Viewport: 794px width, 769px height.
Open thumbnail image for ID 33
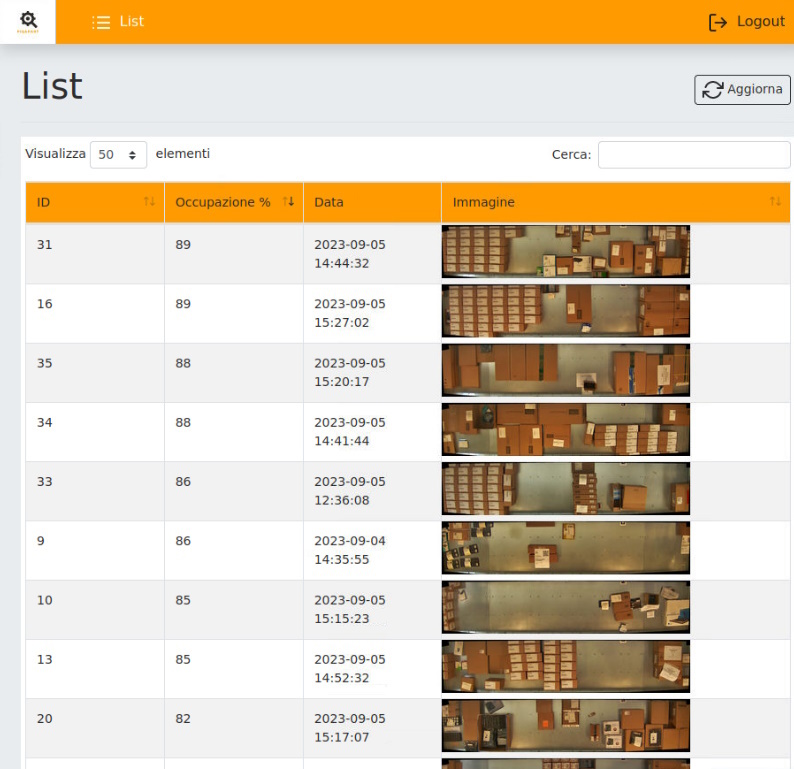point(566,489)
